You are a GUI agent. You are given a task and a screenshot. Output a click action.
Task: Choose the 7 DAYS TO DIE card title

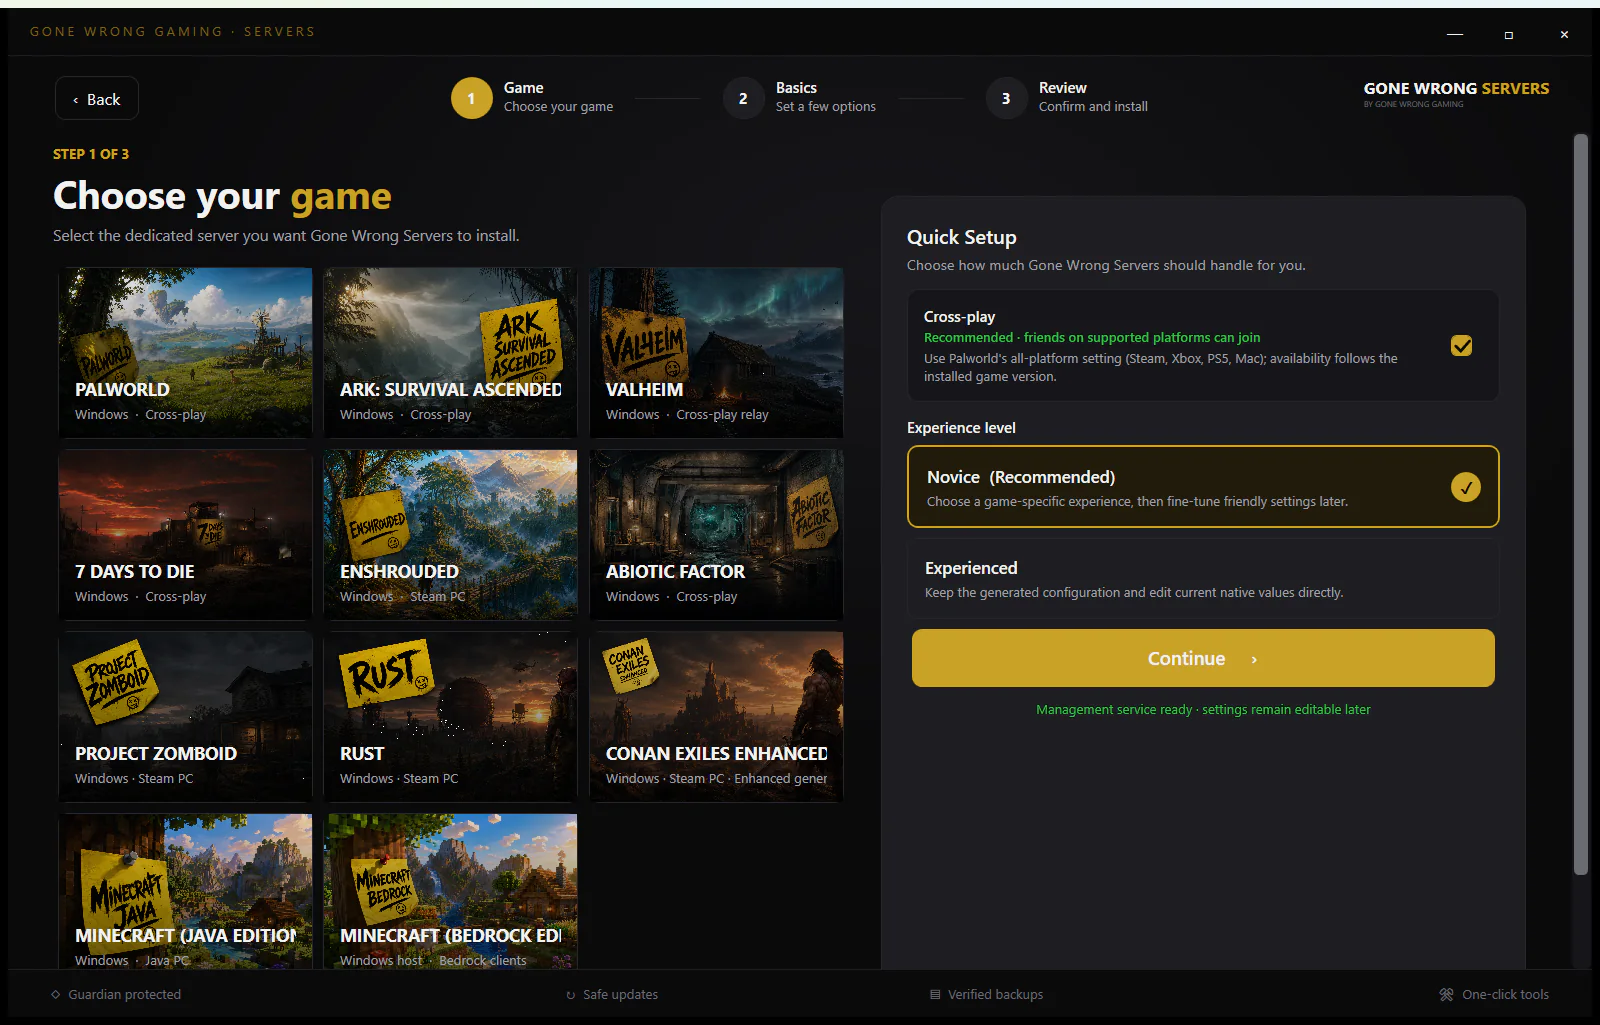(x=134, y=572)
